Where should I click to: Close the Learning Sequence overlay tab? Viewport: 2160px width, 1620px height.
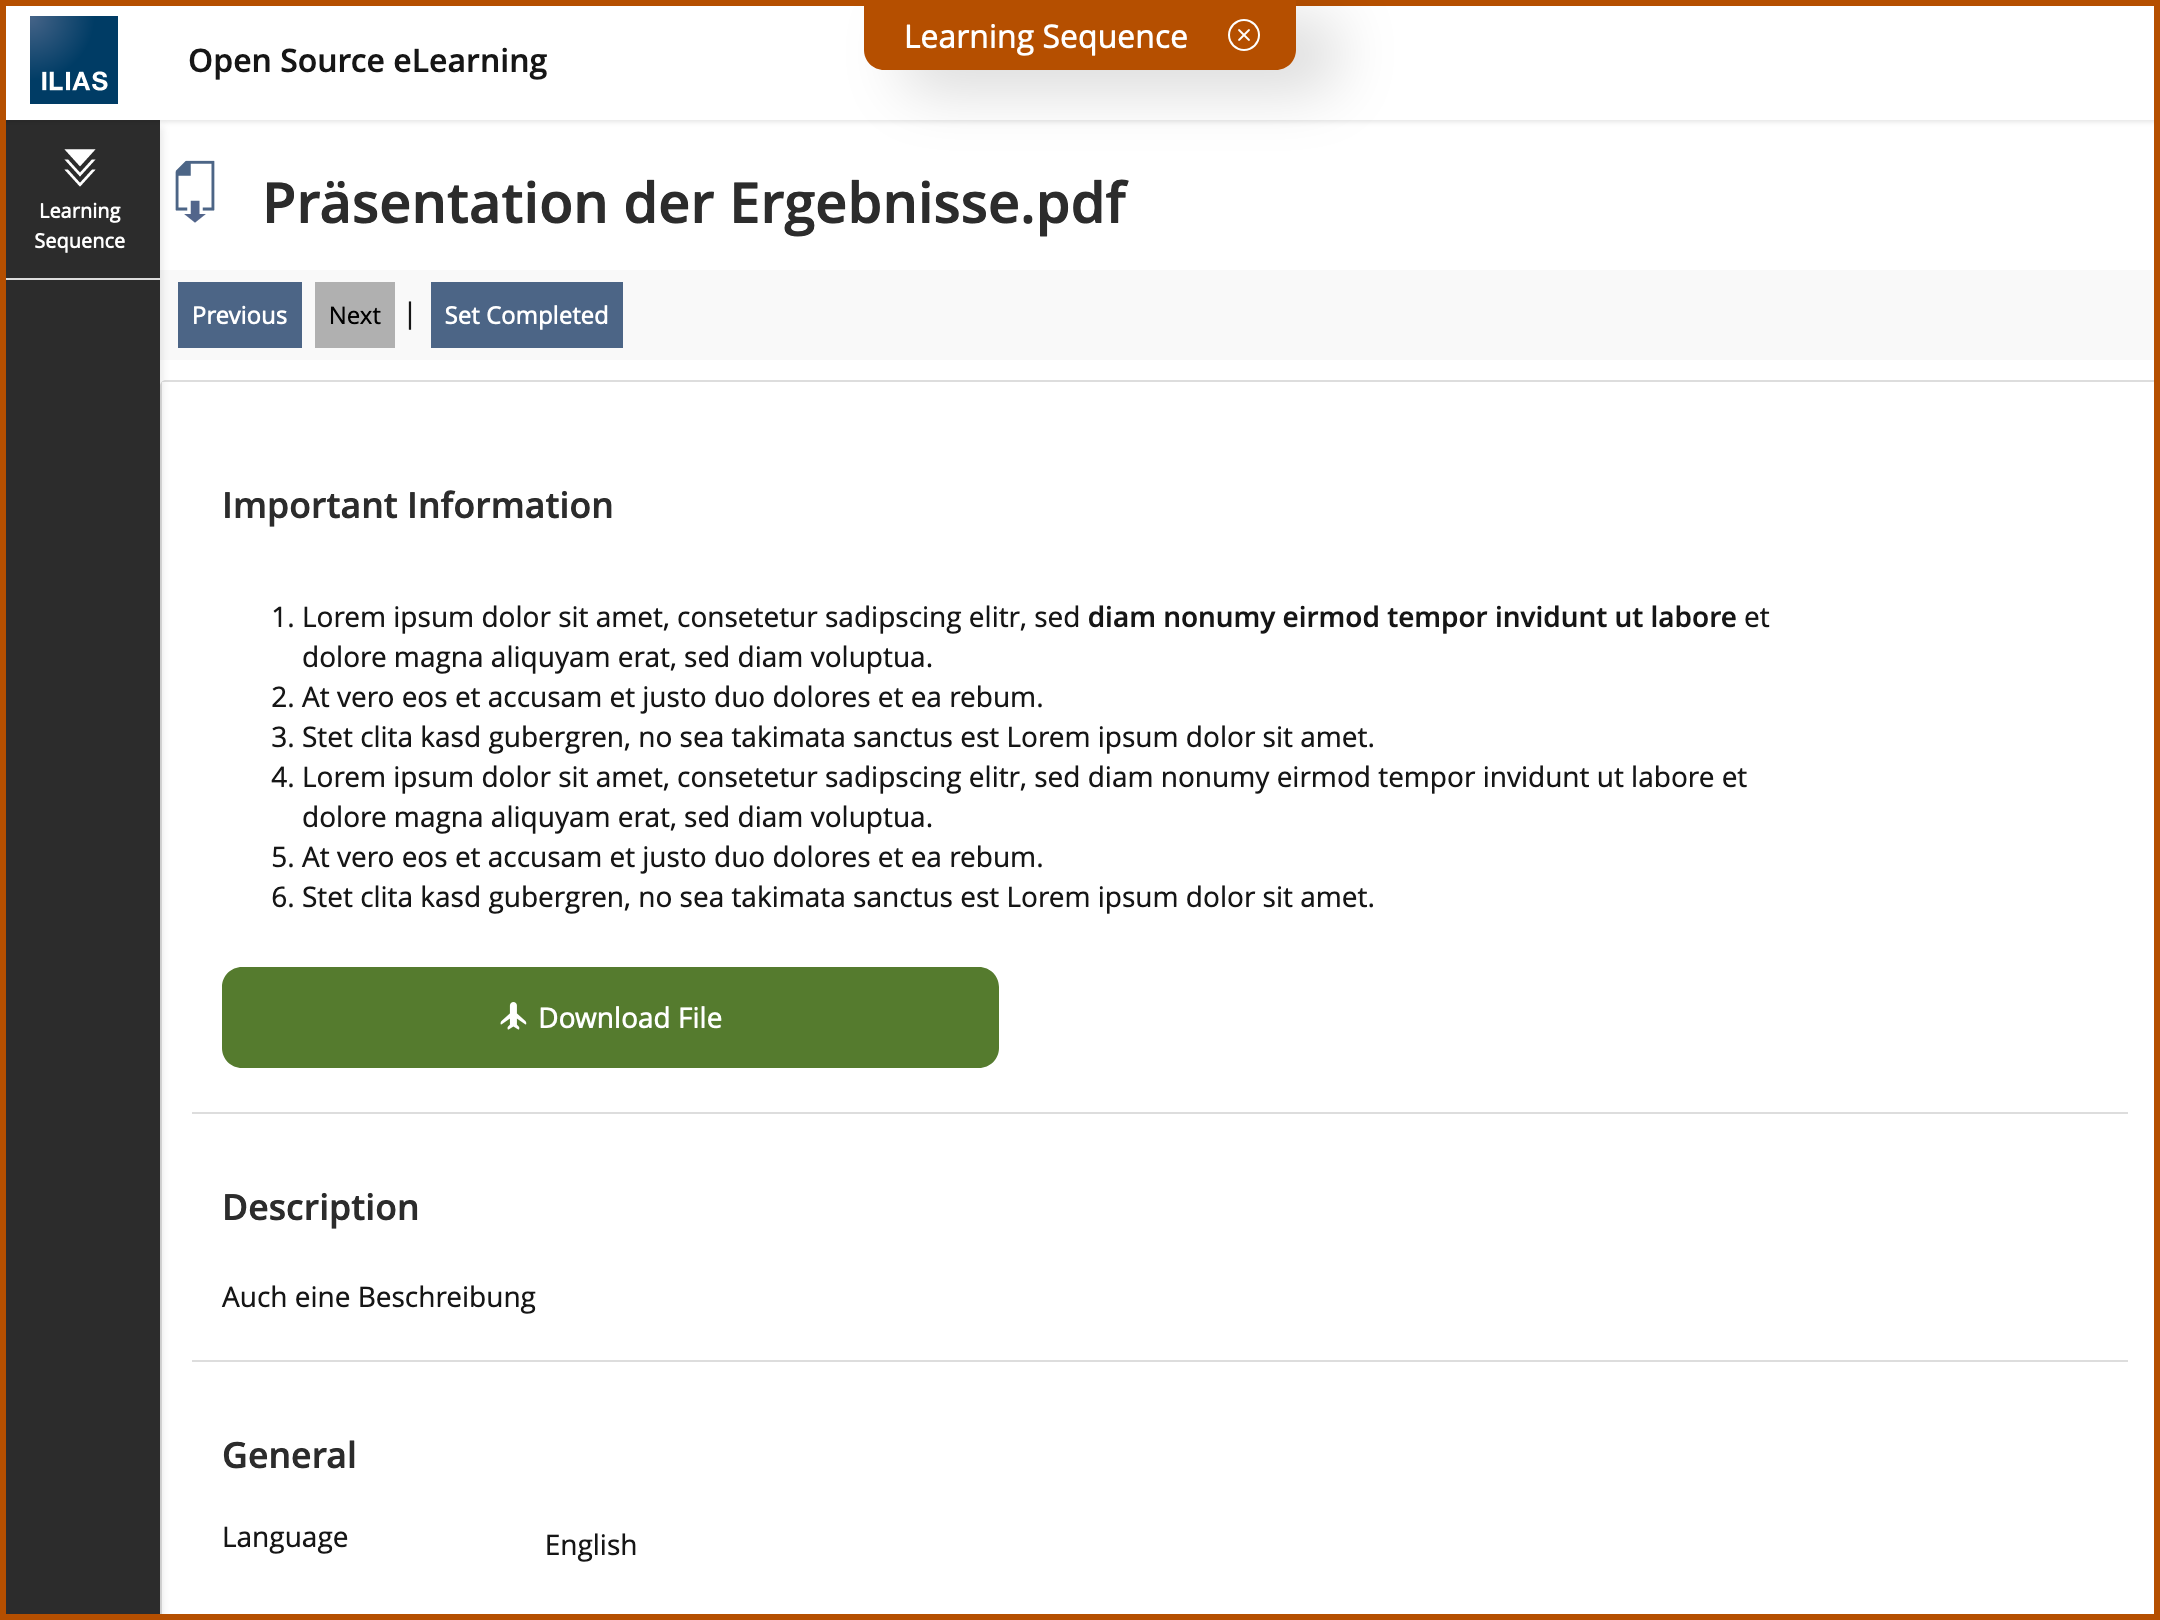point(1243,36)
